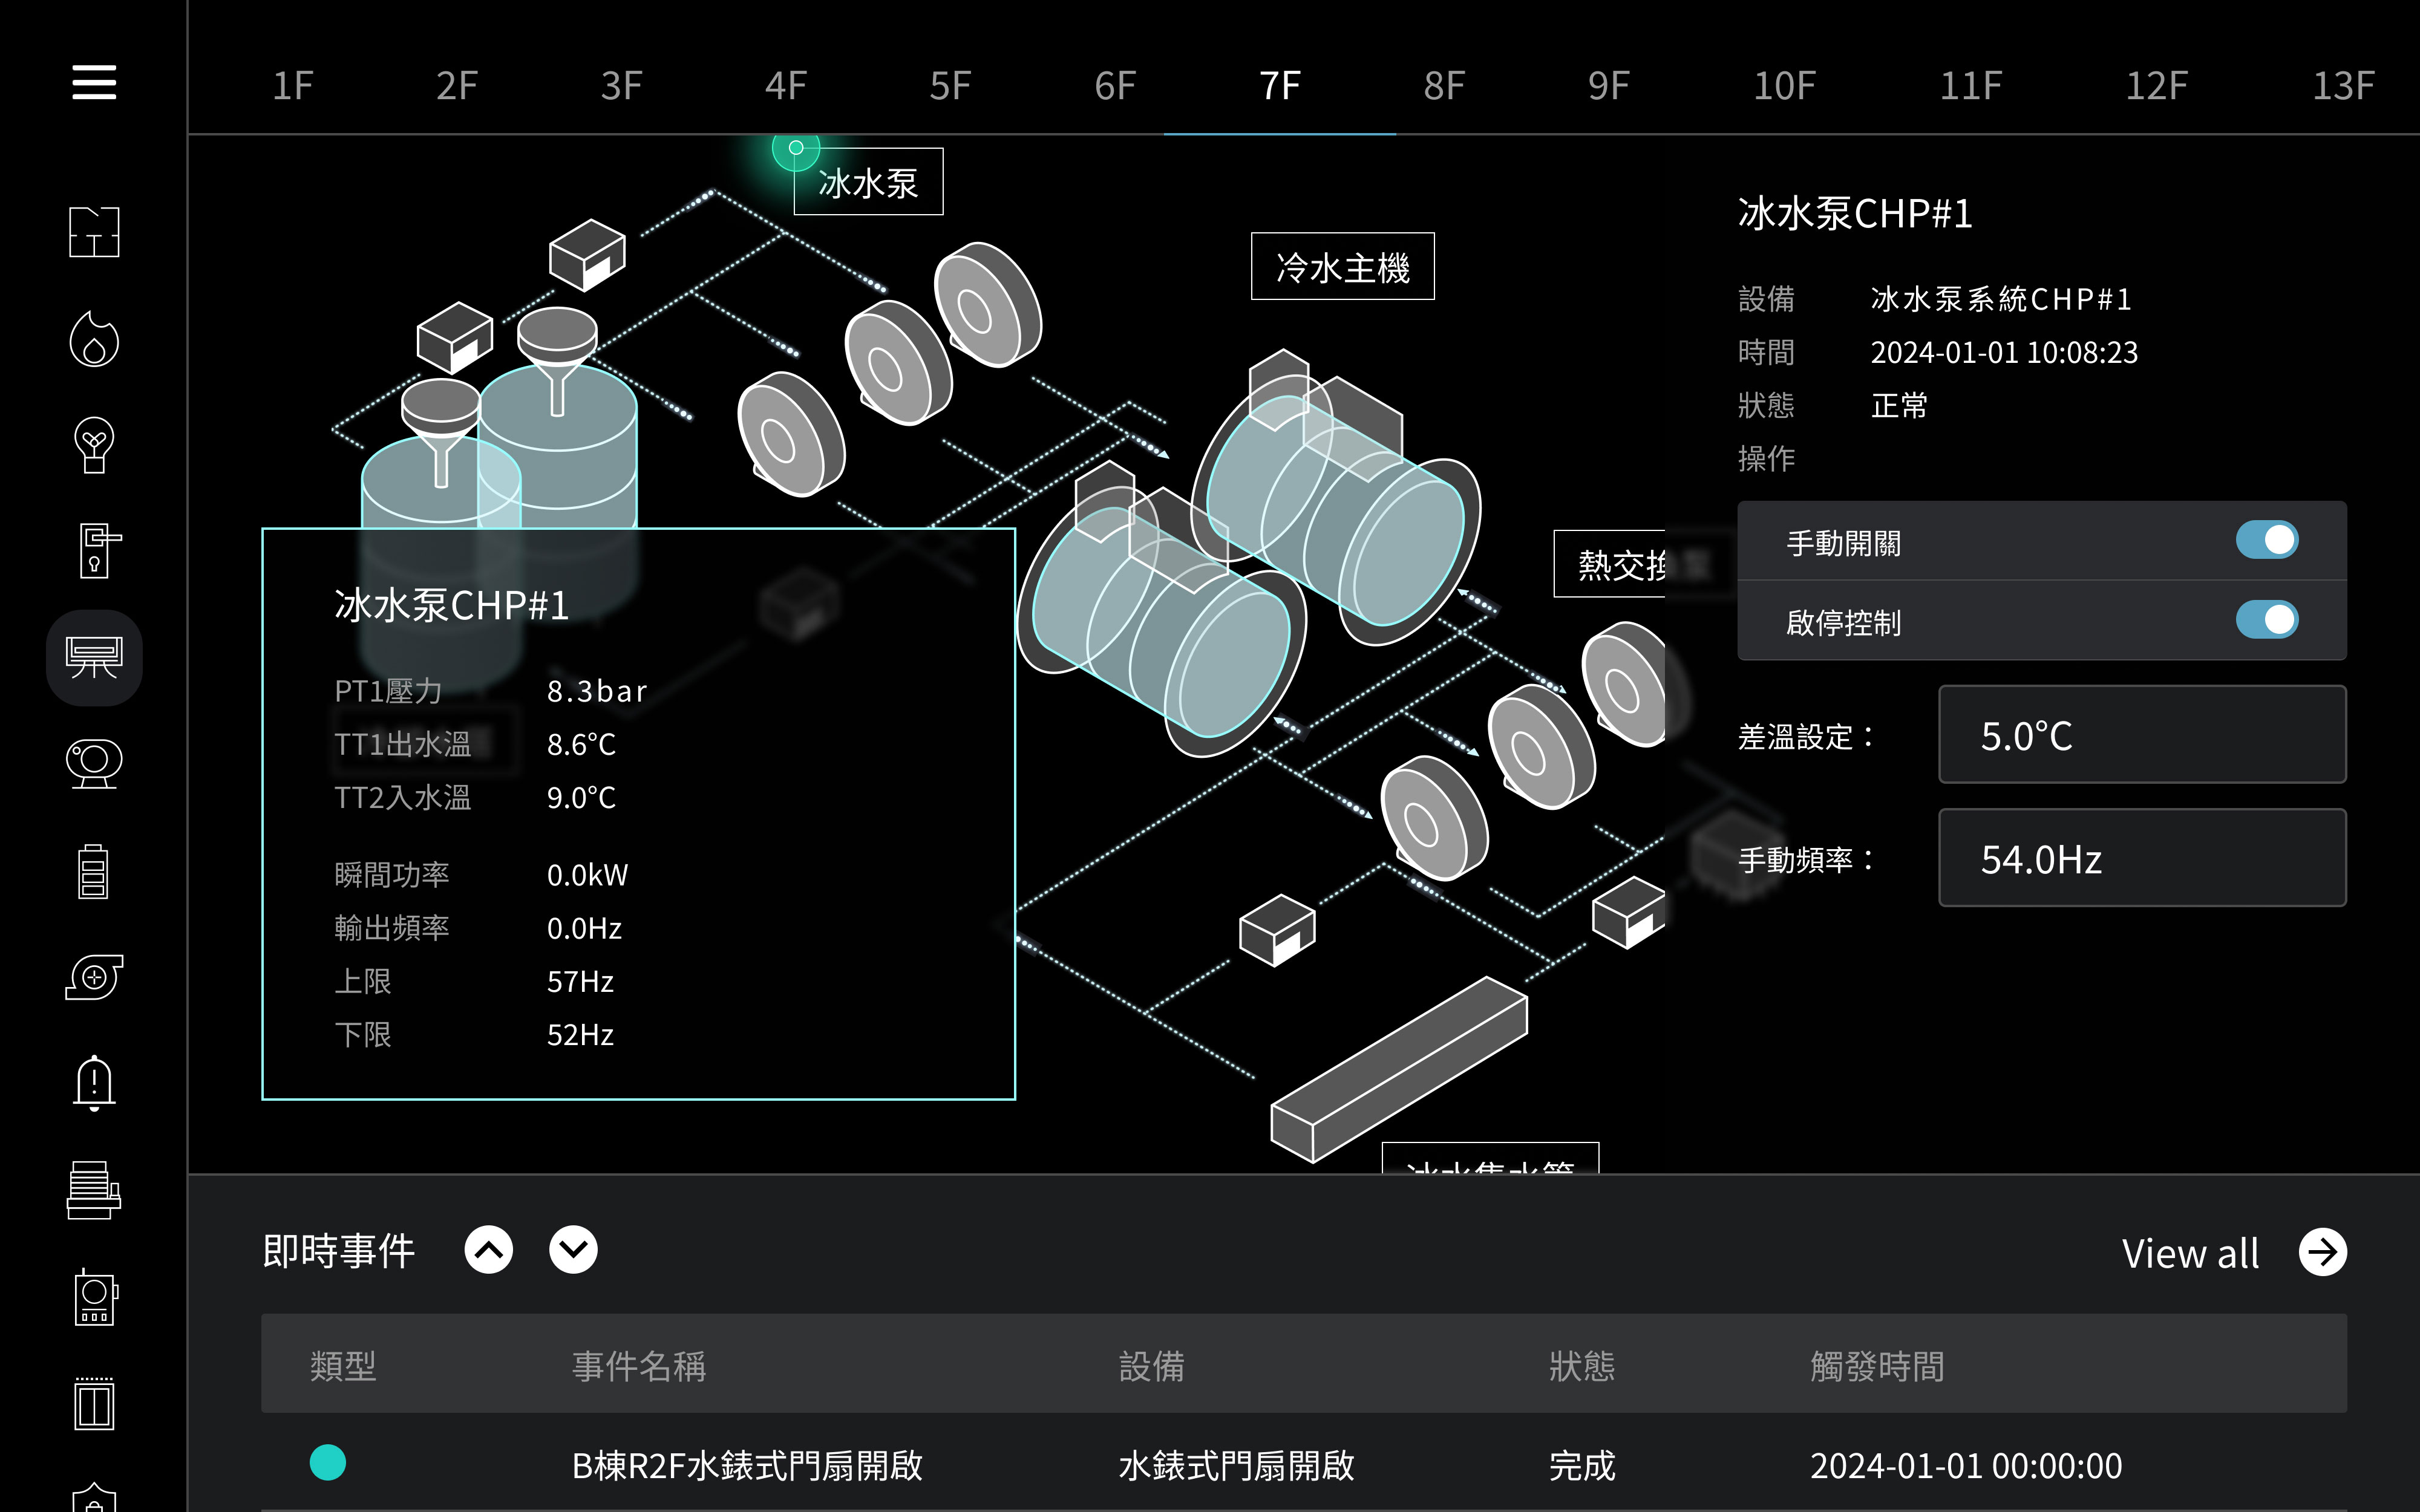Select the air conditioning sidebar icon
This screenshot has width=2420, height=1512.
point(94,658)
